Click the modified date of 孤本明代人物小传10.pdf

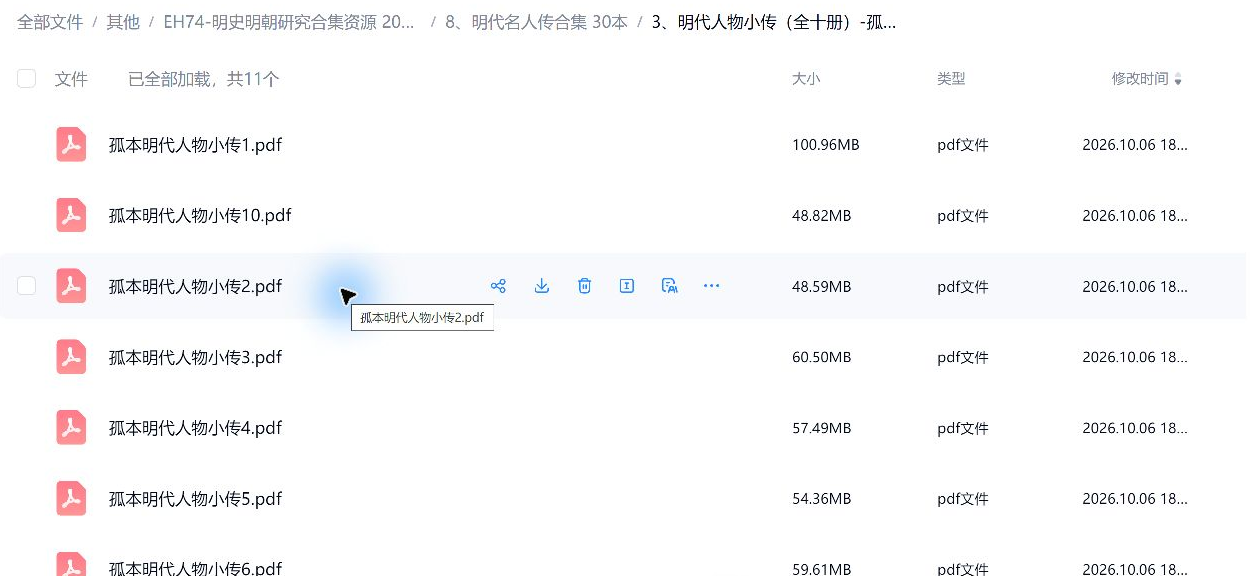[1135, 216]
